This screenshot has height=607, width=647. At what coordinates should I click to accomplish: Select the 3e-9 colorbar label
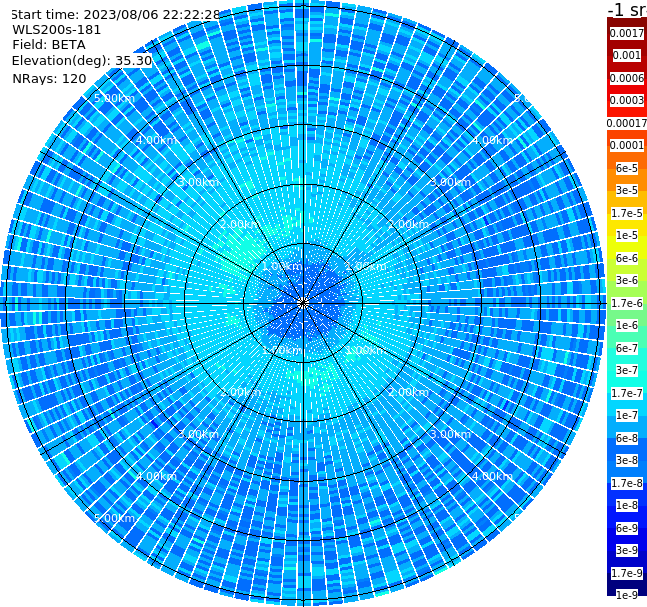(x=627, y=550)
